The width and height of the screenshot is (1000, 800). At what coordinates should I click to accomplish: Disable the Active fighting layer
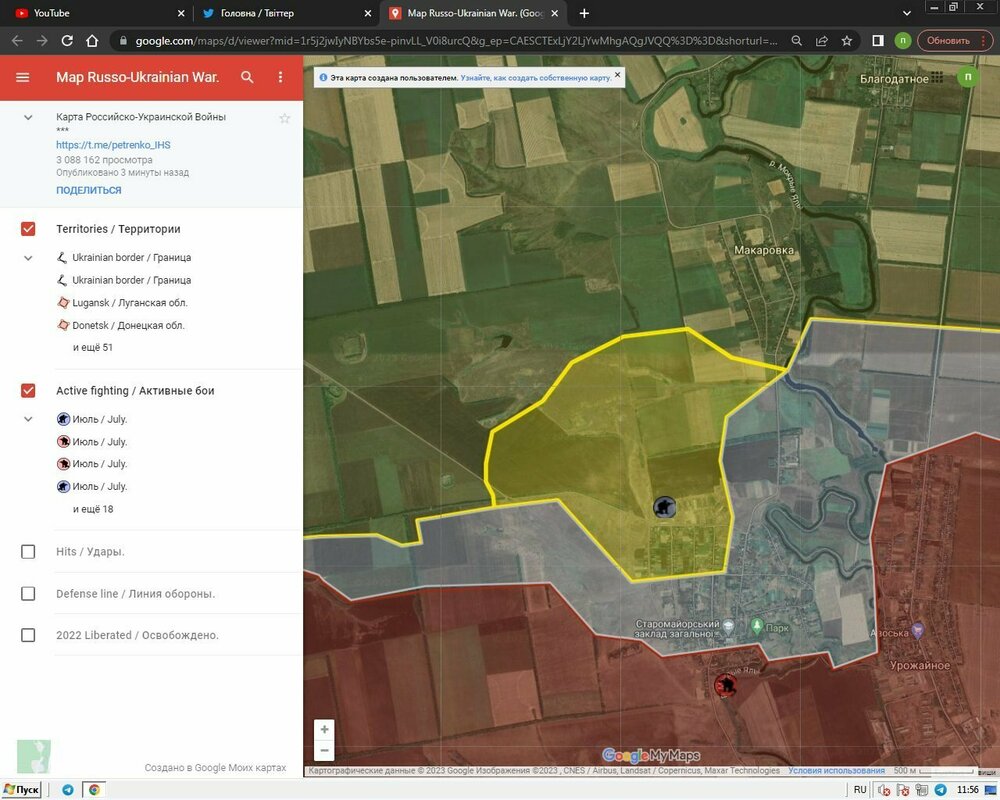[x=28, y=390]
